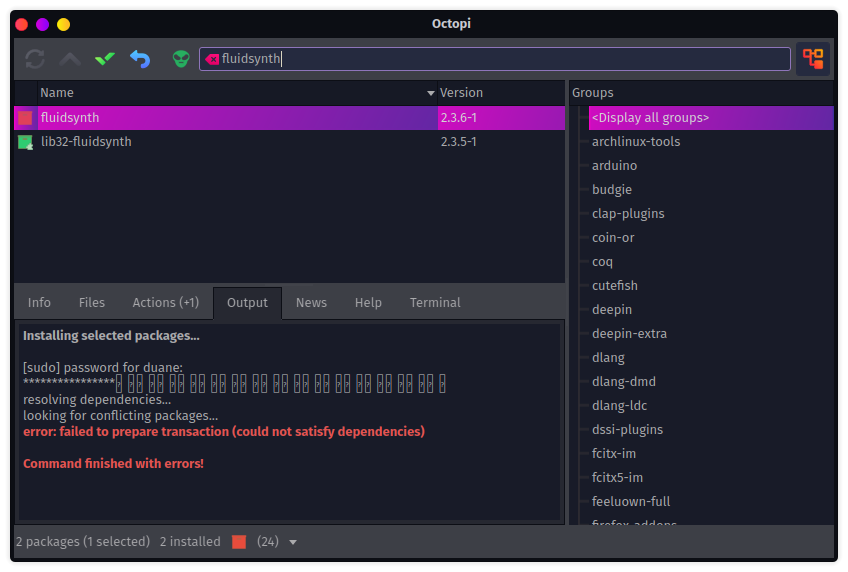Click the '2 installed' status text

click(190, 542)
